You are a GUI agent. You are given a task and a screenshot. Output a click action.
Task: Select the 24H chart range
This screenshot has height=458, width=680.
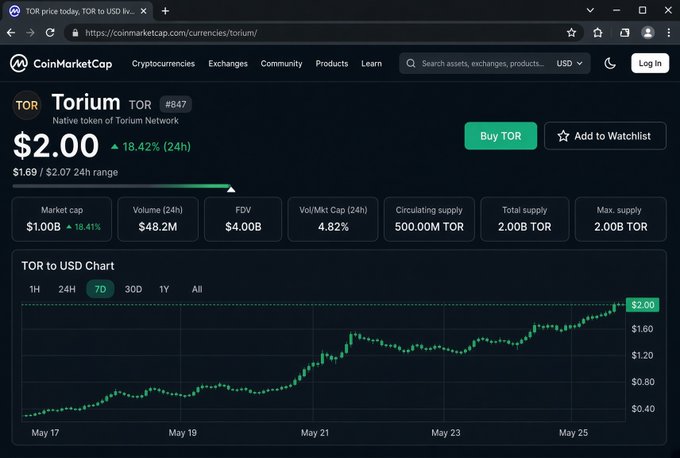click(x=67, y=289)
